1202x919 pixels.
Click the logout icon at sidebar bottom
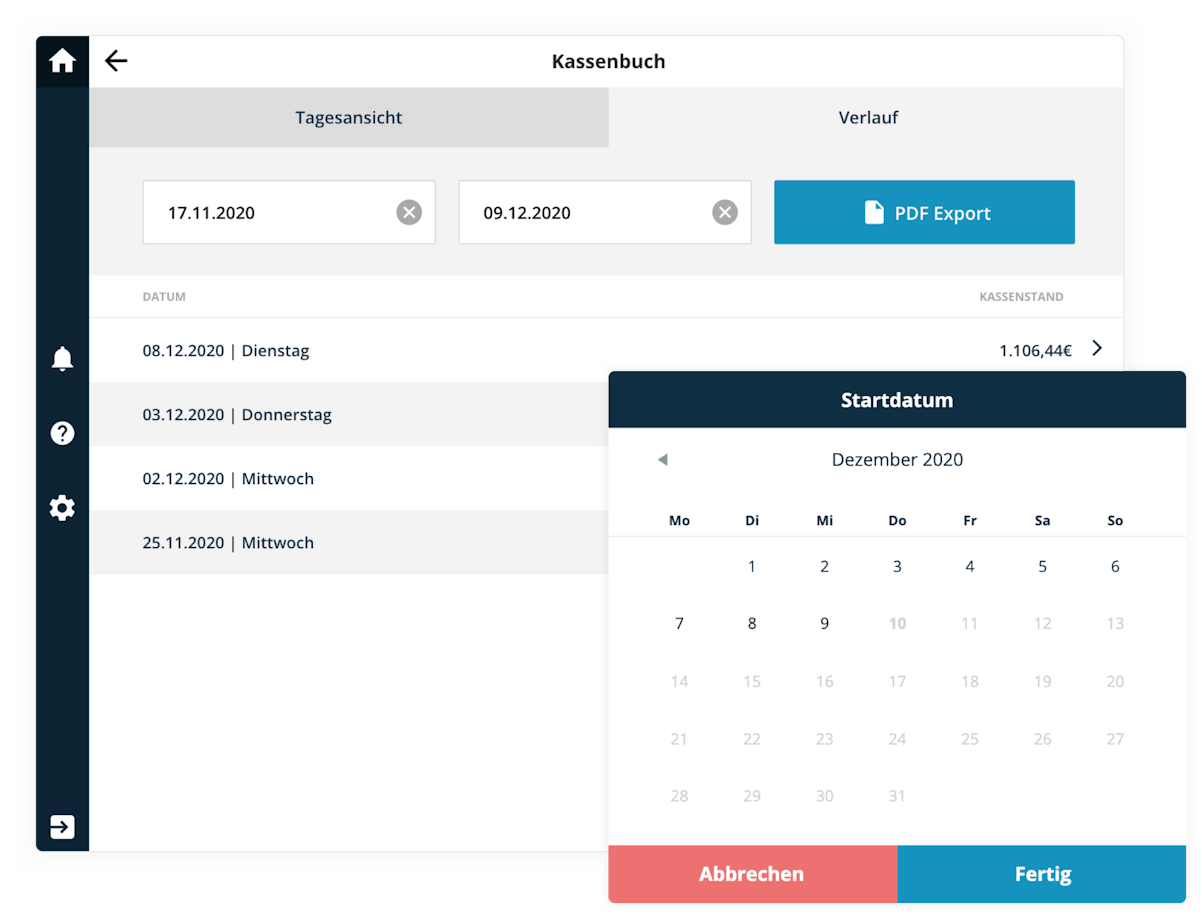click(62, 827)
